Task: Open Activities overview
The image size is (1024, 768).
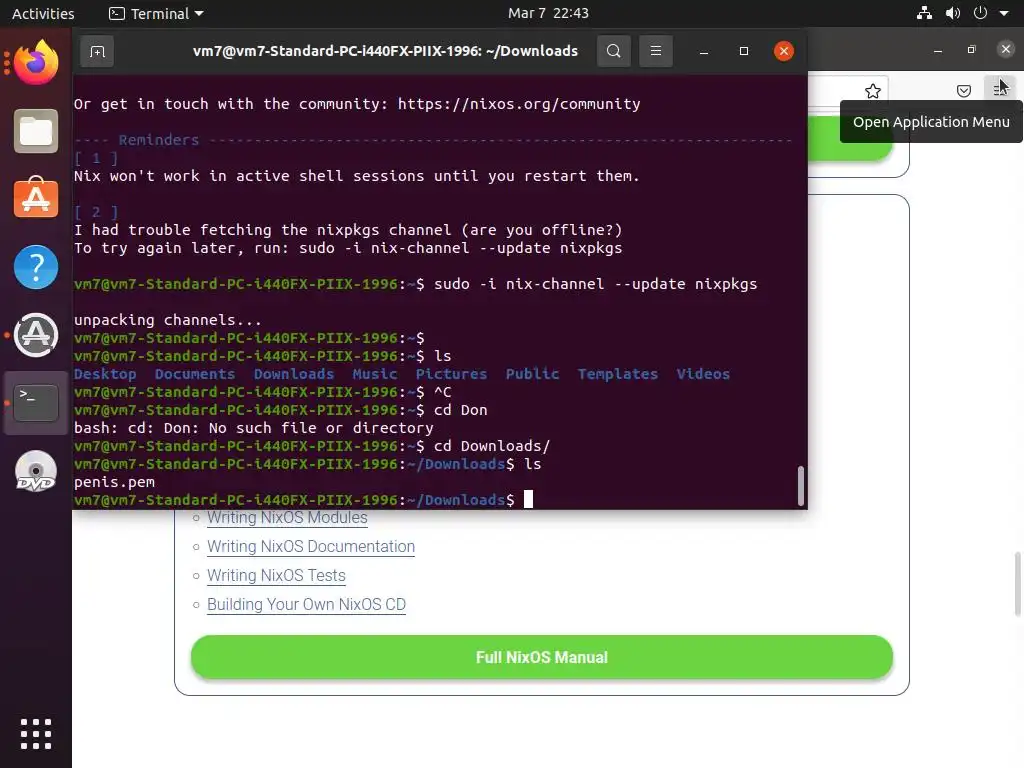Action: pyautogui.click(x=43, y=14)
